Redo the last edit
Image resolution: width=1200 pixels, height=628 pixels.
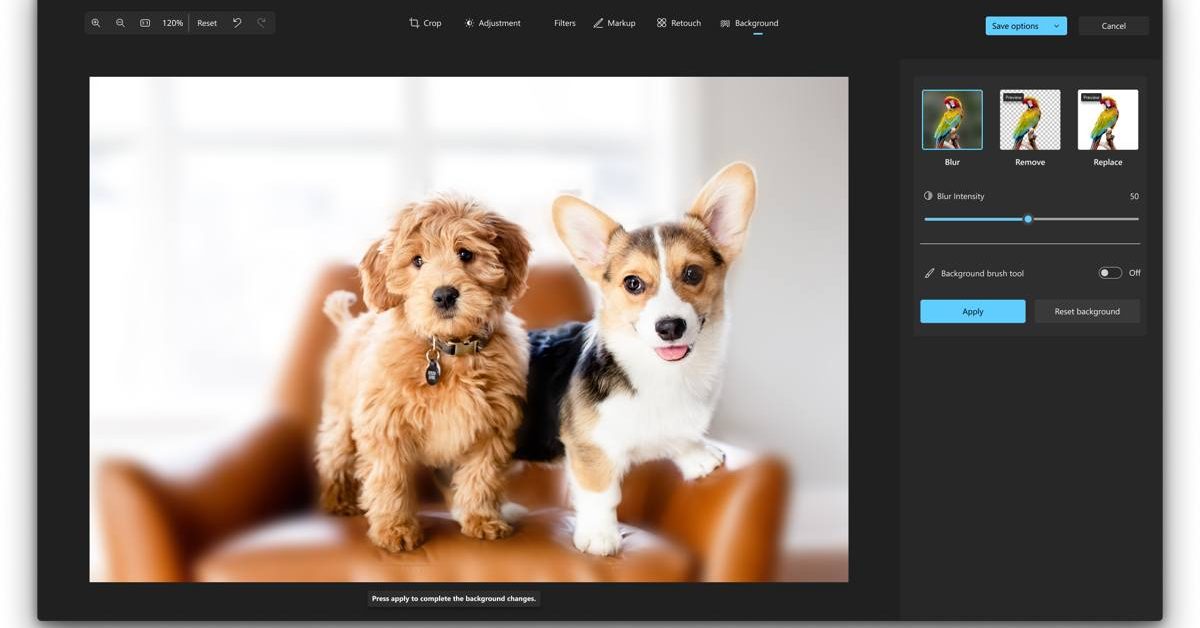click(262, 23)
